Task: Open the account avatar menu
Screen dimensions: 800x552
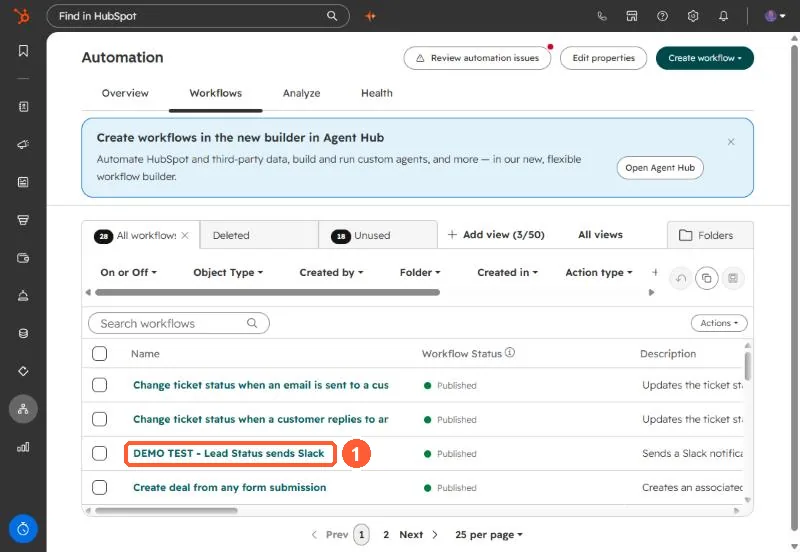Action: [774, 16]
